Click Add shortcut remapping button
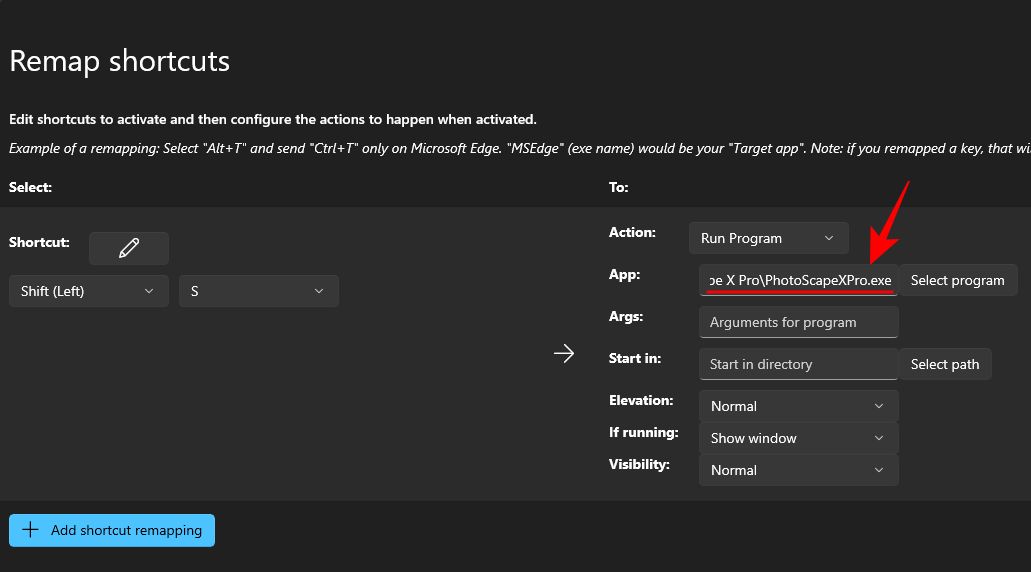This screenshot has width=1031, height=572. 112,530
